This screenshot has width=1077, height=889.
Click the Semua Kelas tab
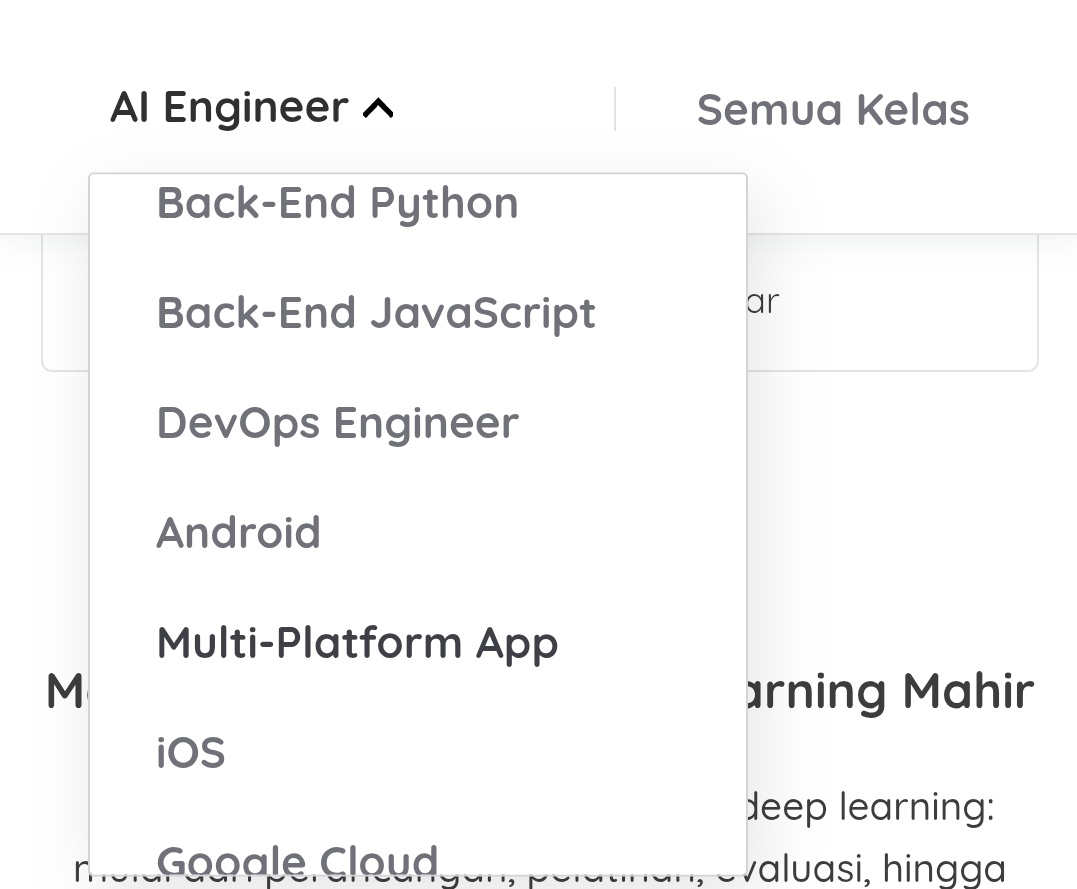[833, 109]
